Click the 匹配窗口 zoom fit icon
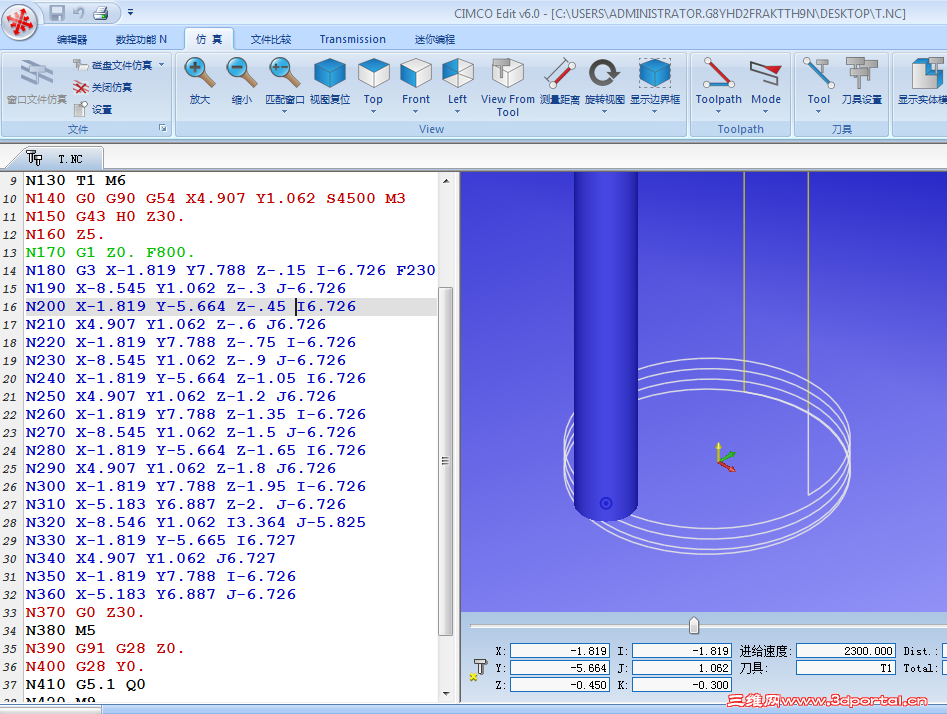 point(284,73)
